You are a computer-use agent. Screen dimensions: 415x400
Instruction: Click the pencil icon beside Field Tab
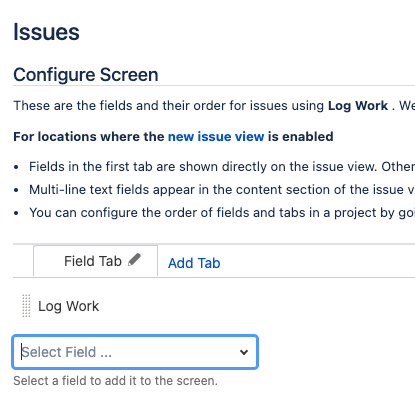coord(134,260)
